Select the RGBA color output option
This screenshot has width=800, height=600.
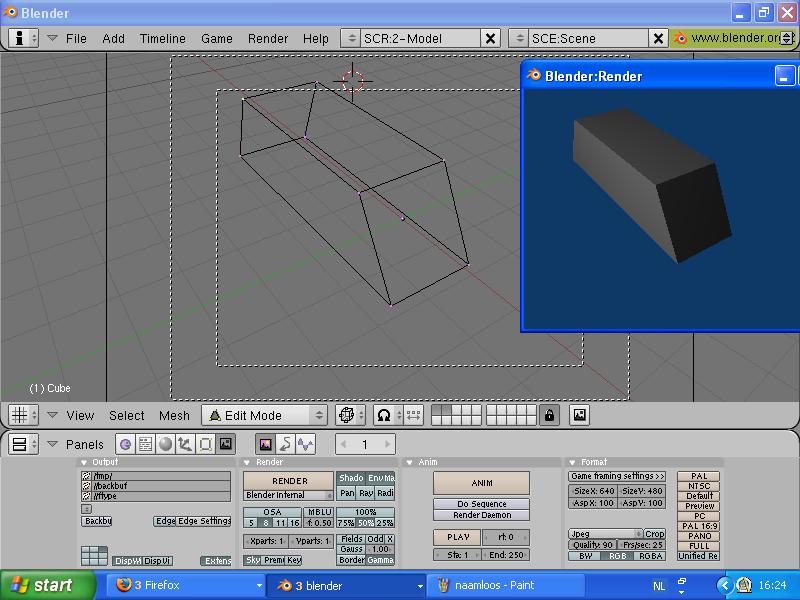coord(651,556)
